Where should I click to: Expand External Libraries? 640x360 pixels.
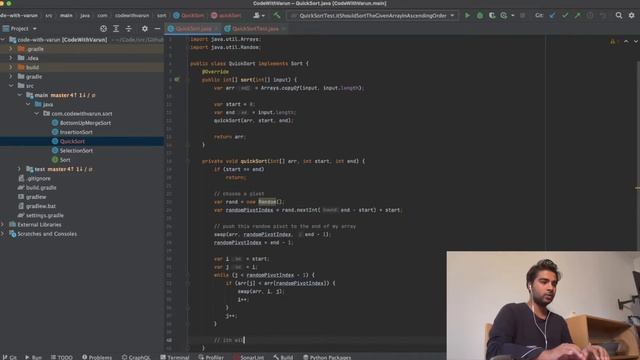tap(3, 224)
